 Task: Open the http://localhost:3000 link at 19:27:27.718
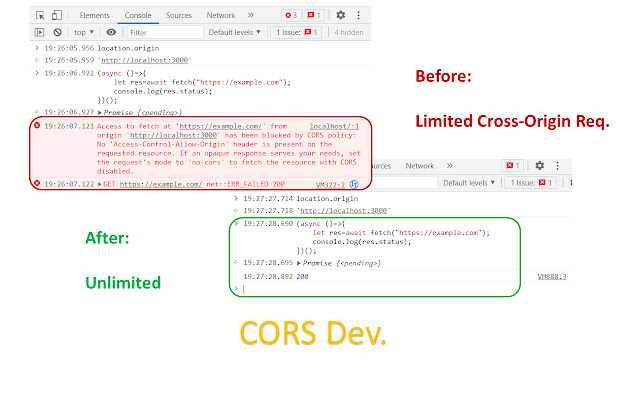344,211
